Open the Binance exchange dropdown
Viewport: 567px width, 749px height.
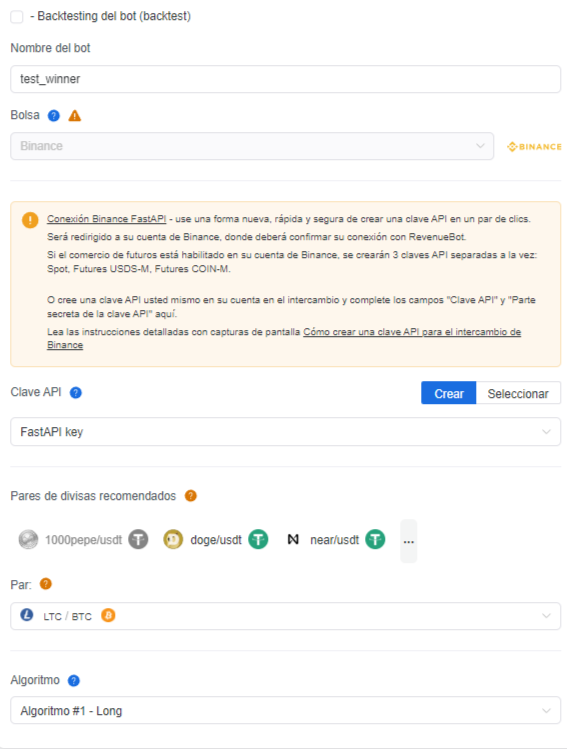coord(252,146)
